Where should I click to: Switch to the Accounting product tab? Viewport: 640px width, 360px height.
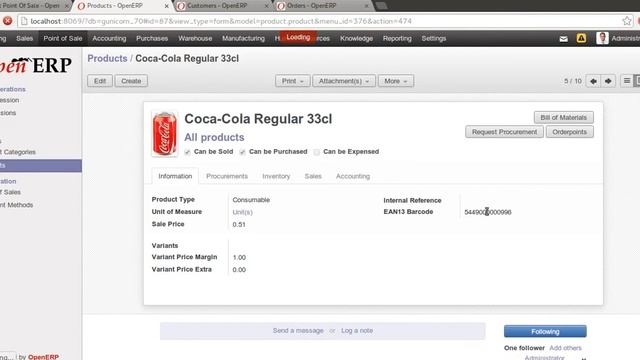[x=353, y=176]
